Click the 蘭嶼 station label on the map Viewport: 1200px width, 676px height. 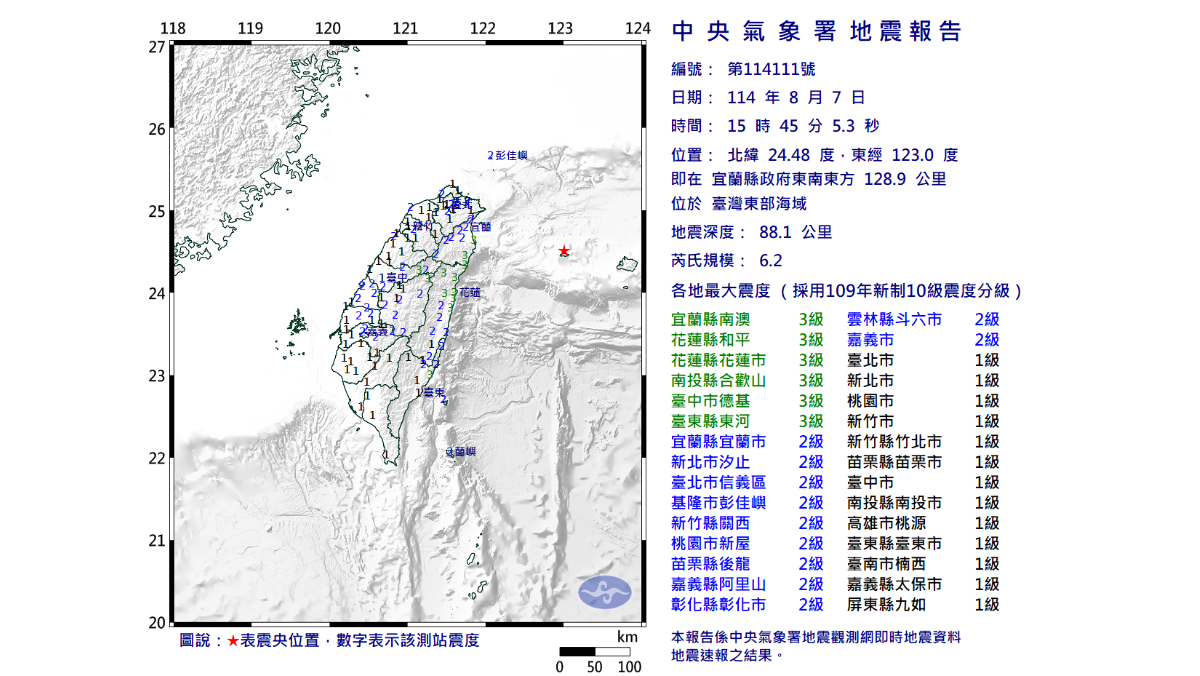(464, 453)
